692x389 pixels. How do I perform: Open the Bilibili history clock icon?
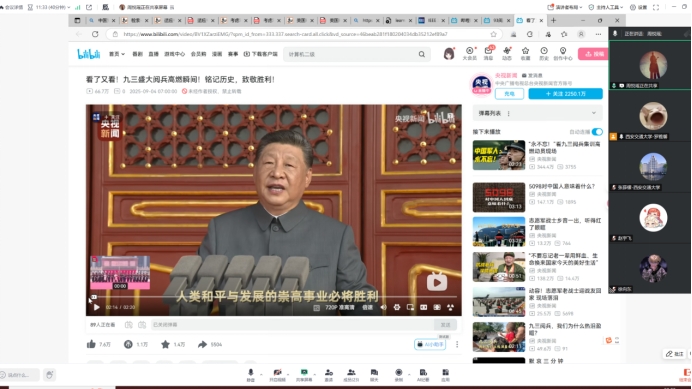544,53
